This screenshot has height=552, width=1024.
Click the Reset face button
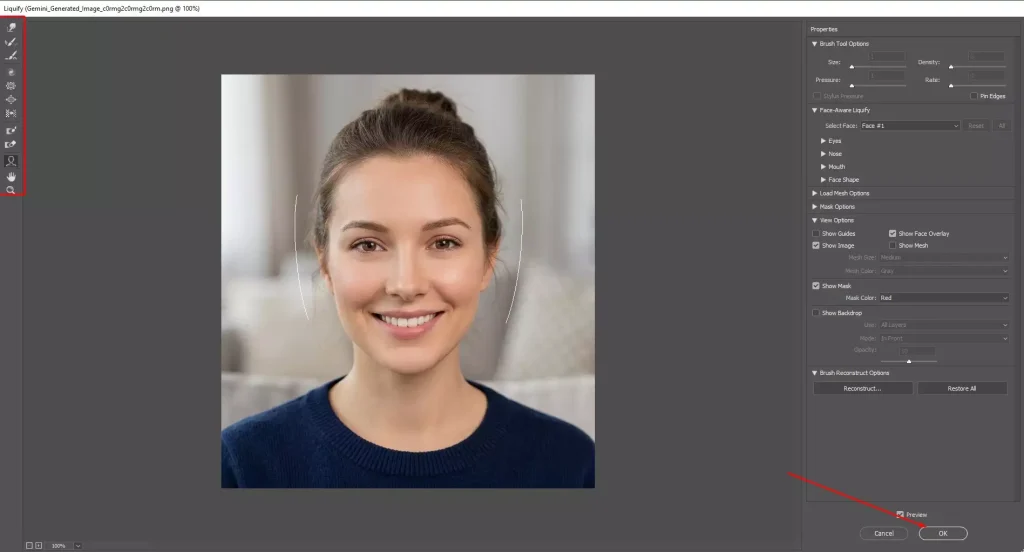976,126
